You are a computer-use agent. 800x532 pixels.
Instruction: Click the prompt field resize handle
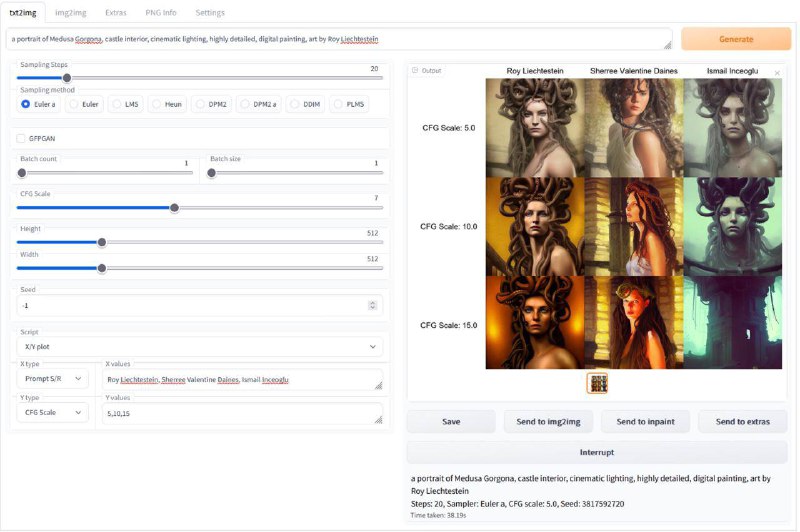coord(667,45)
